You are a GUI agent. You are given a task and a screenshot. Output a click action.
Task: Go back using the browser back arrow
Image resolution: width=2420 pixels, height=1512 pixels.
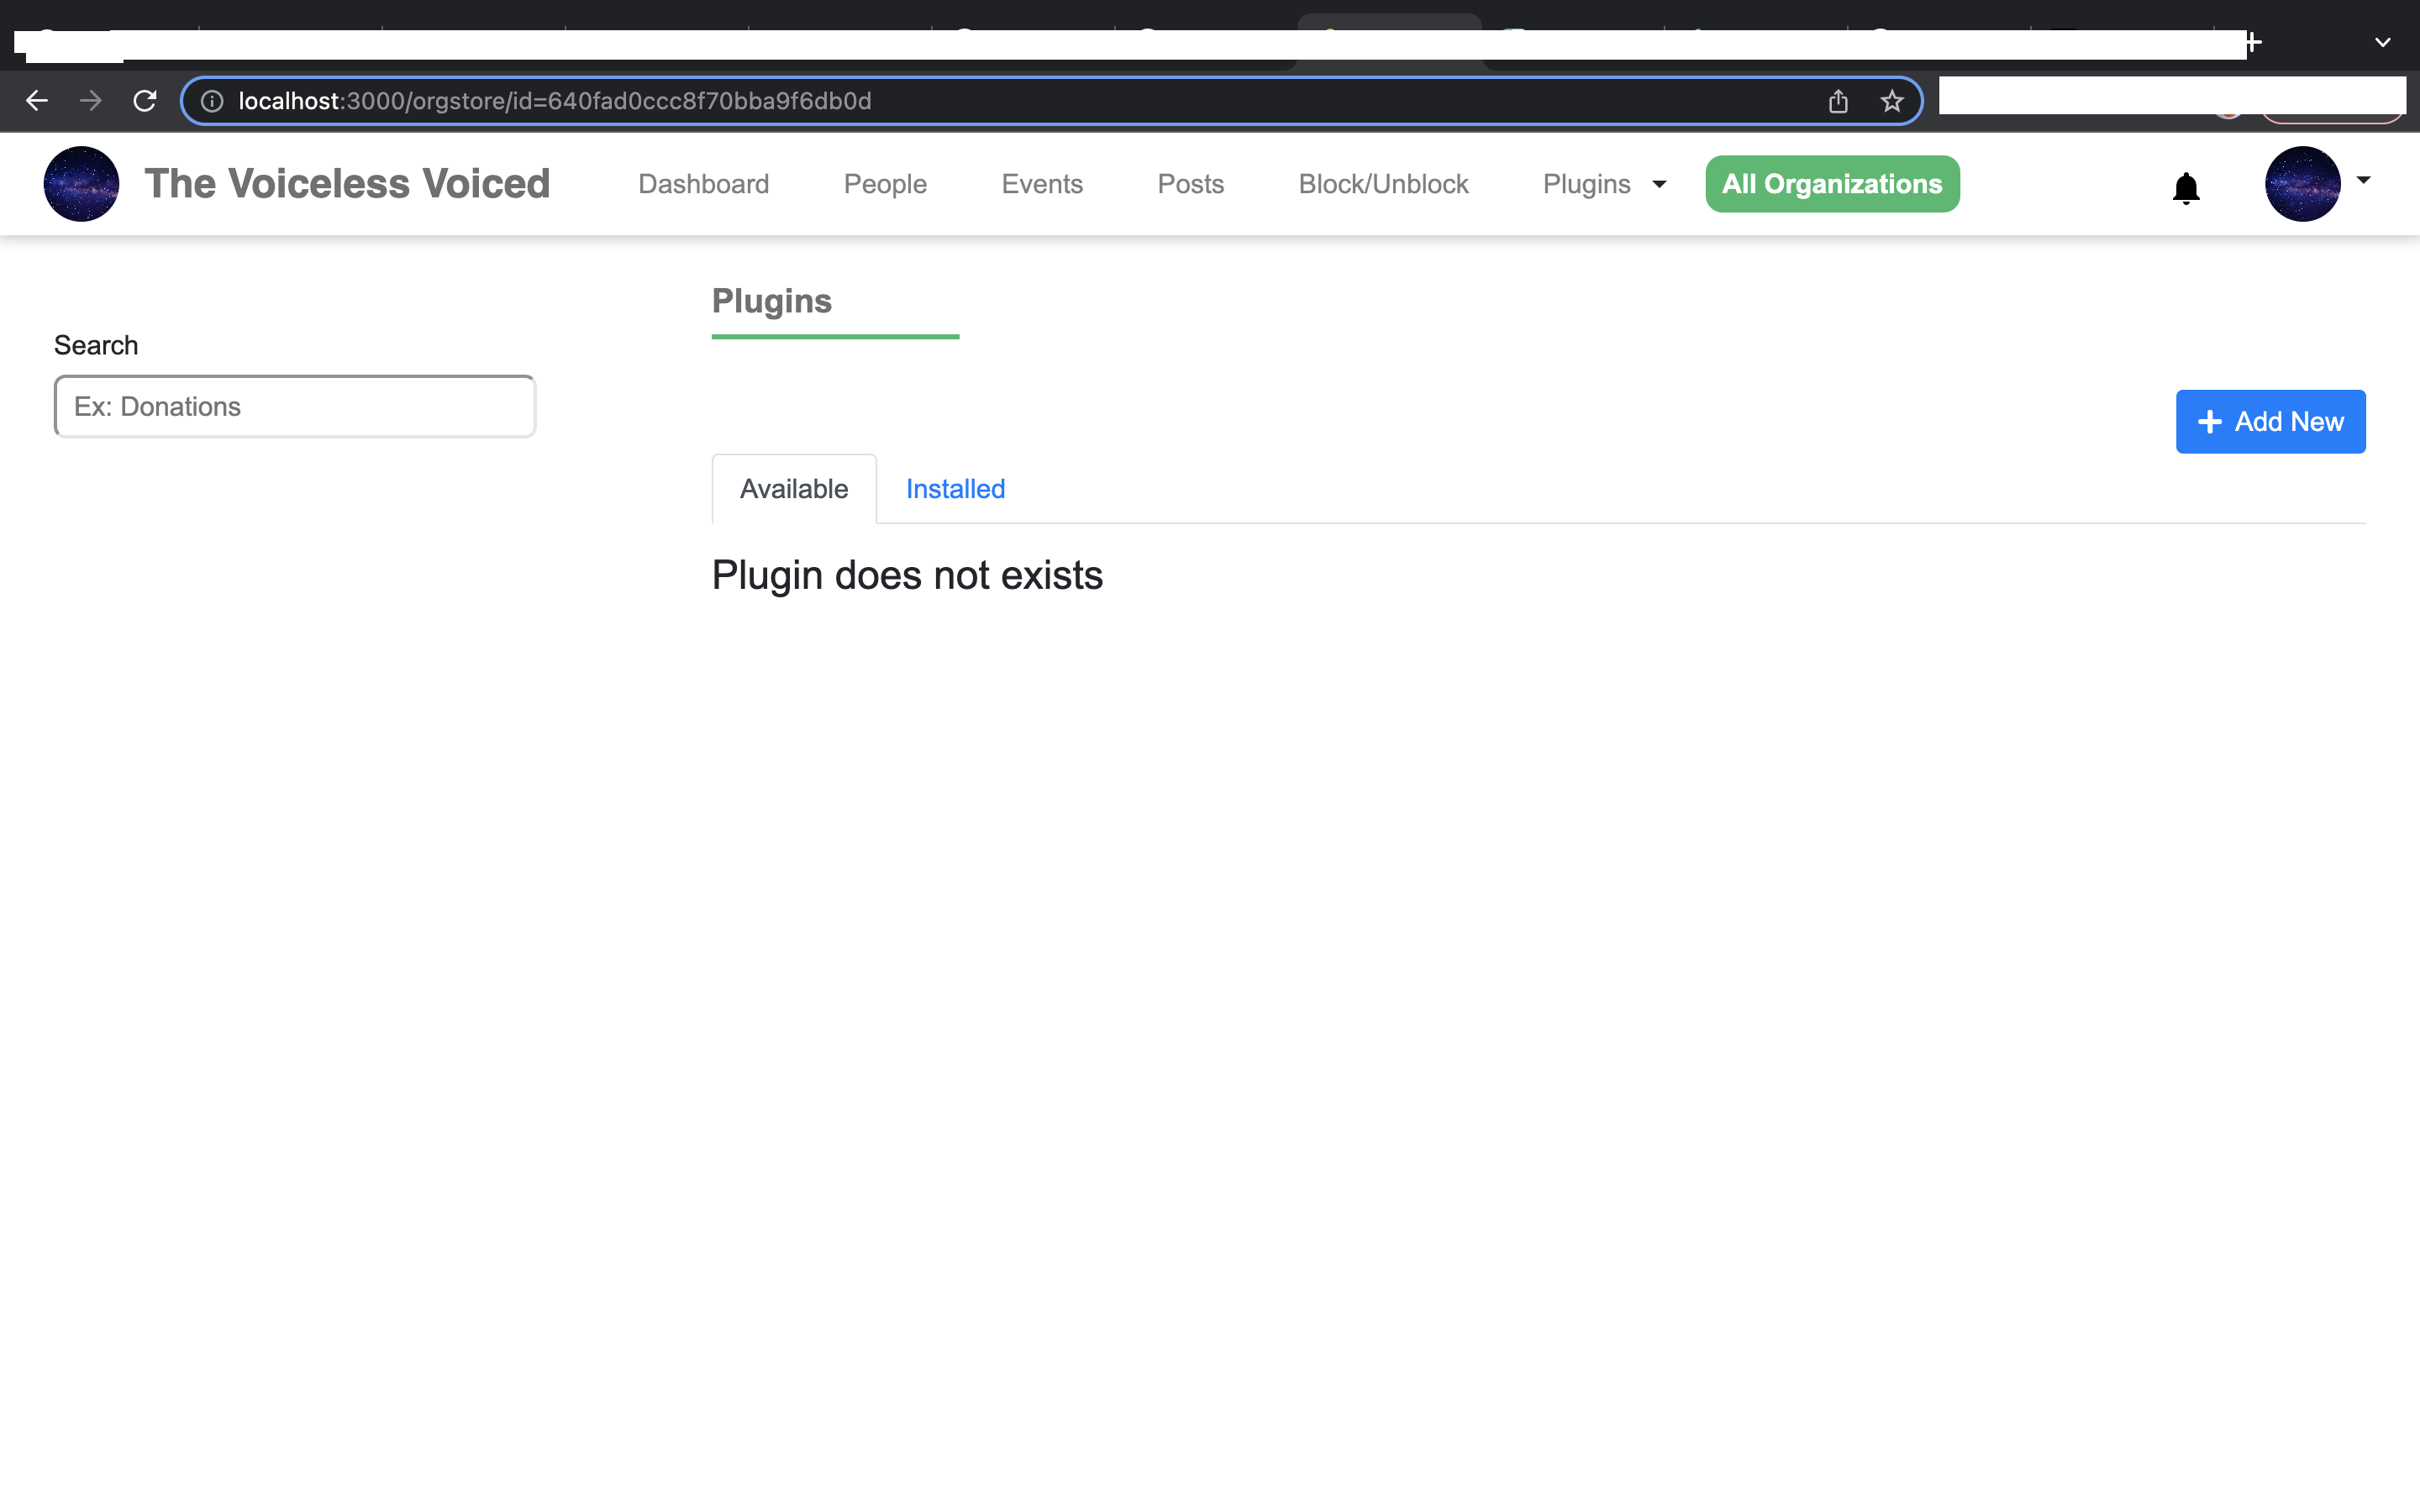click(x=37, y=100)
